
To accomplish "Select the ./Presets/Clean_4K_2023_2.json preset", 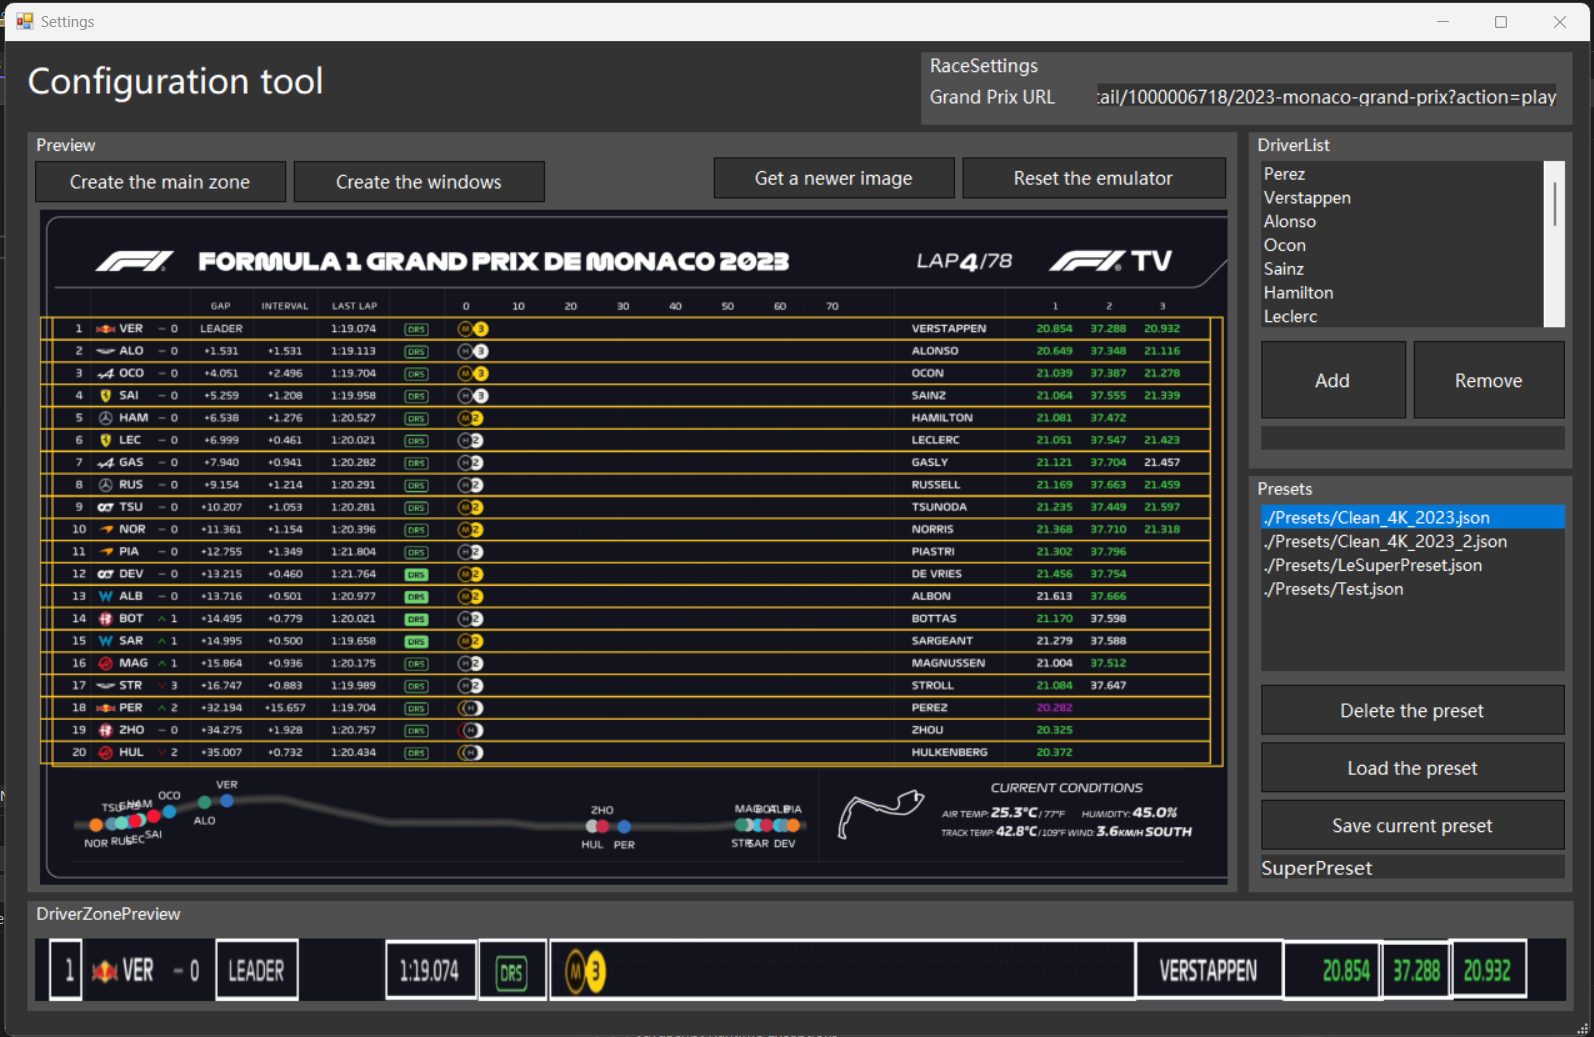I will click(1412, 541).
